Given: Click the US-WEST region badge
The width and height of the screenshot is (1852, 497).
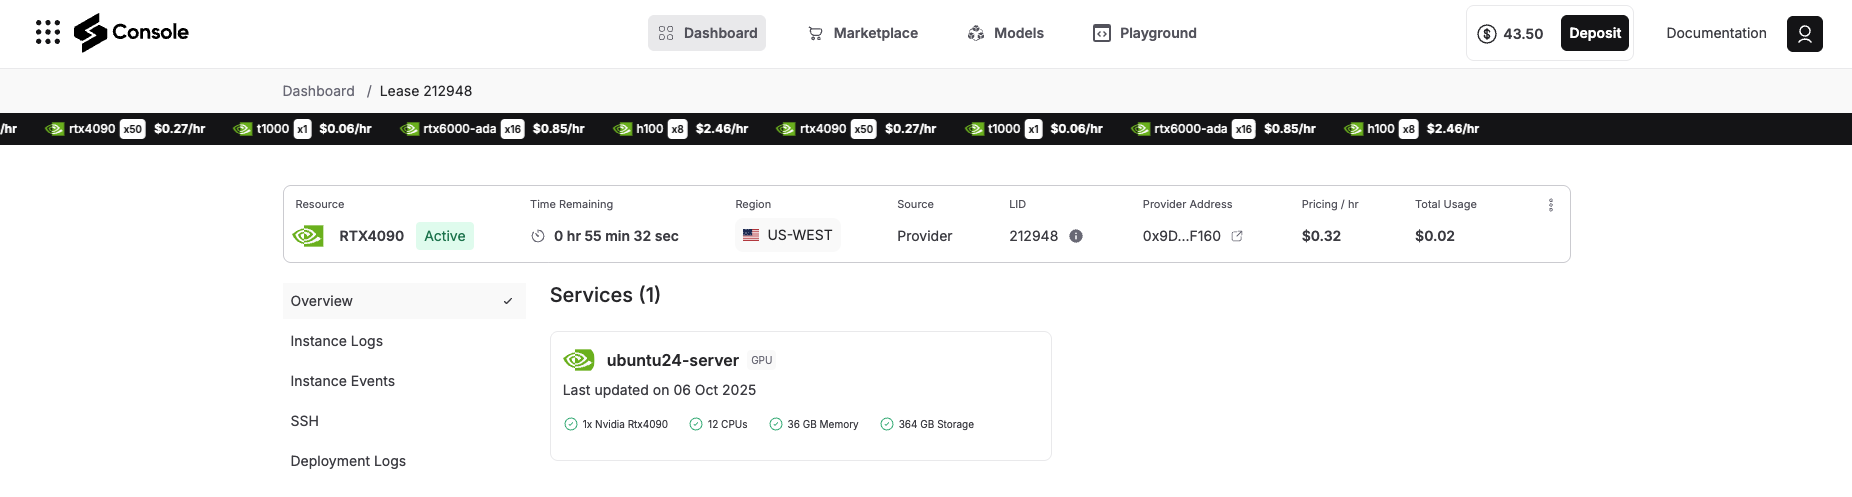Looking at the screenshot, I should pos(788,235).
